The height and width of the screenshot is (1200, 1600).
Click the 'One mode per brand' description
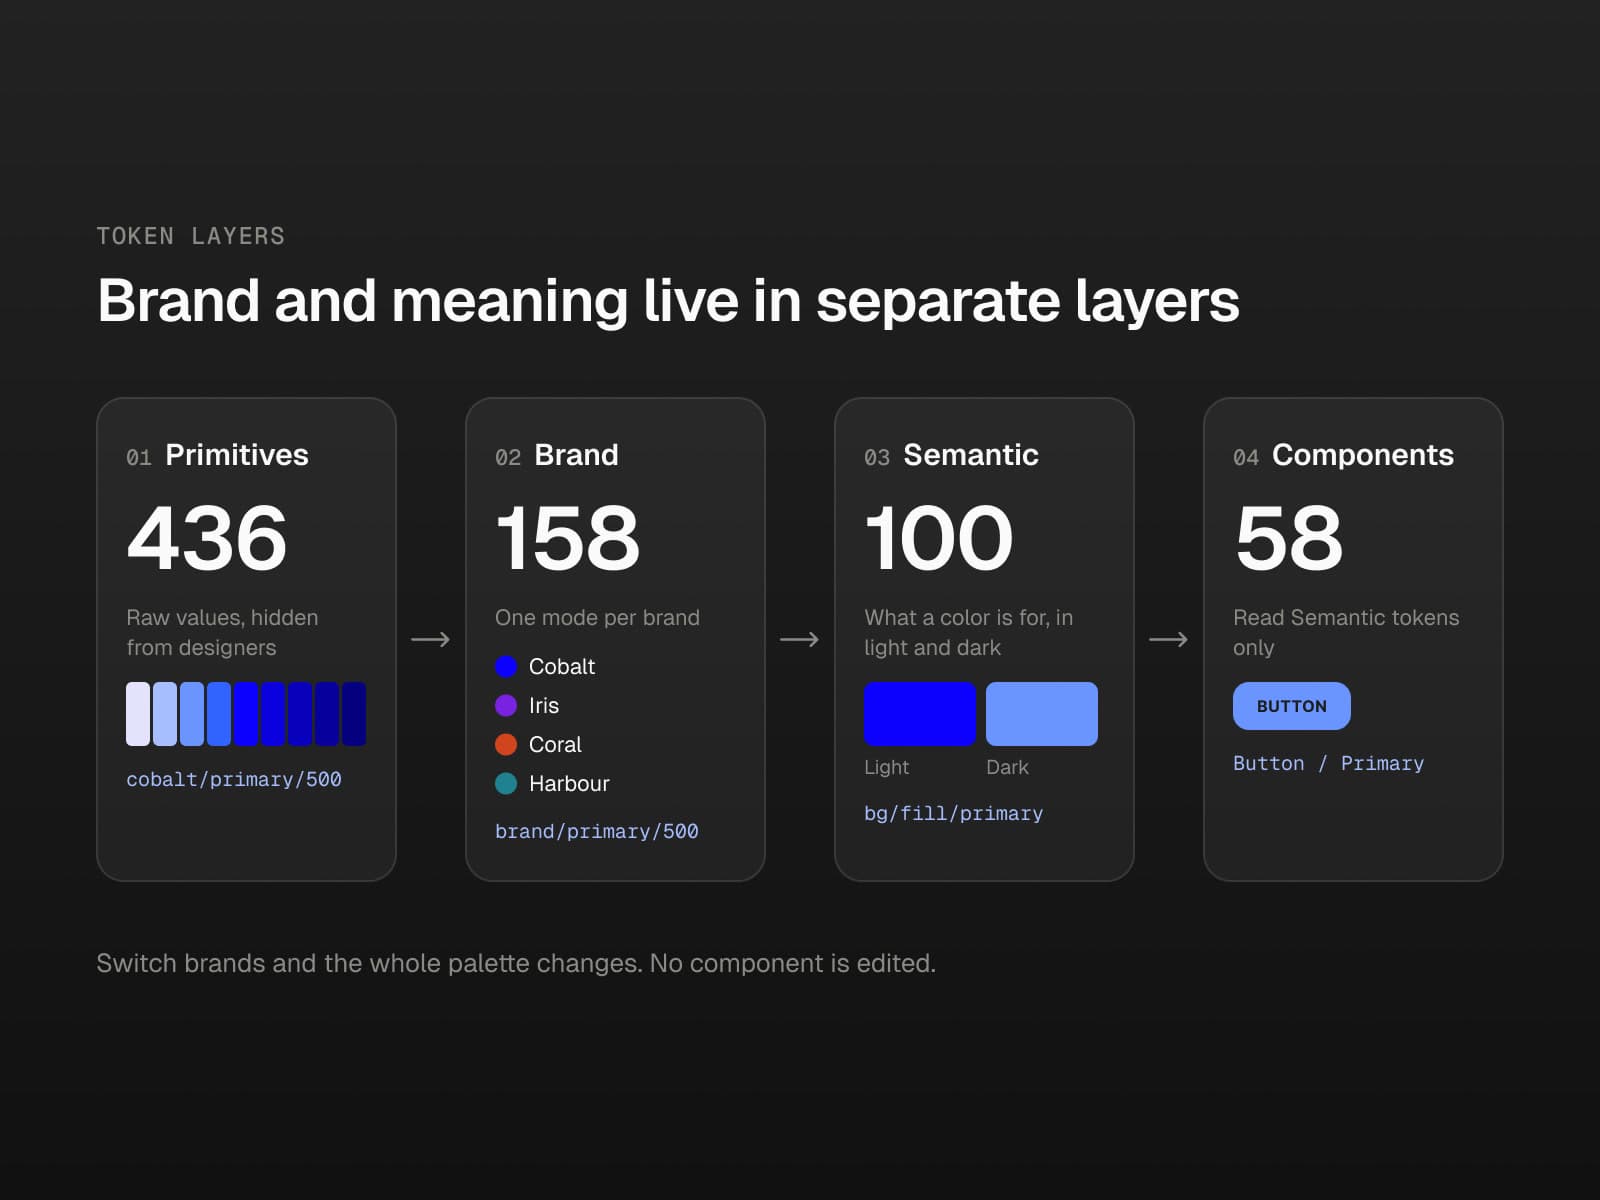click(x=597, y=618)
